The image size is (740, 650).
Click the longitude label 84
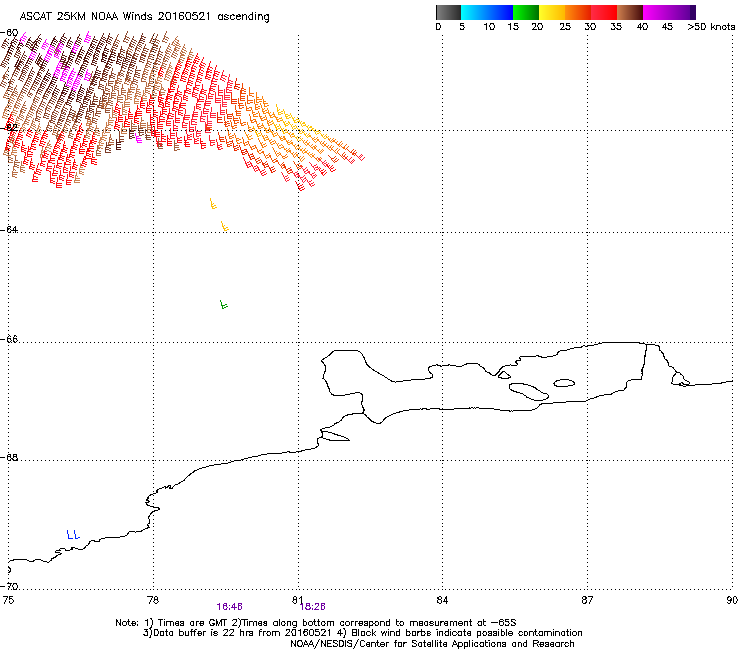click(442, 600)
